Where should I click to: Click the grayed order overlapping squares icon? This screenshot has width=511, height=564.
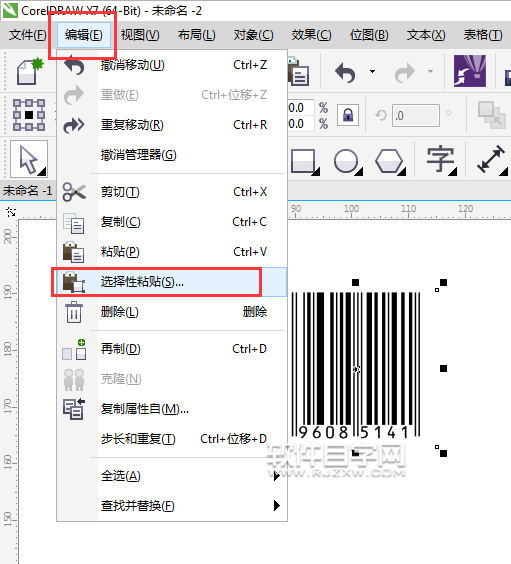491,115
